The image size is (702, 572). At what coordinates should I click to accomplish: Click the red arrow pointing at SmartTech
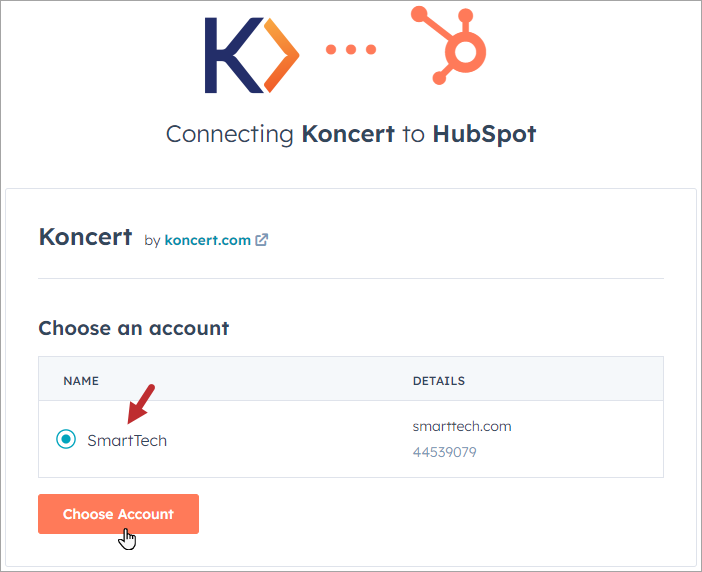[x=141, y=404]
